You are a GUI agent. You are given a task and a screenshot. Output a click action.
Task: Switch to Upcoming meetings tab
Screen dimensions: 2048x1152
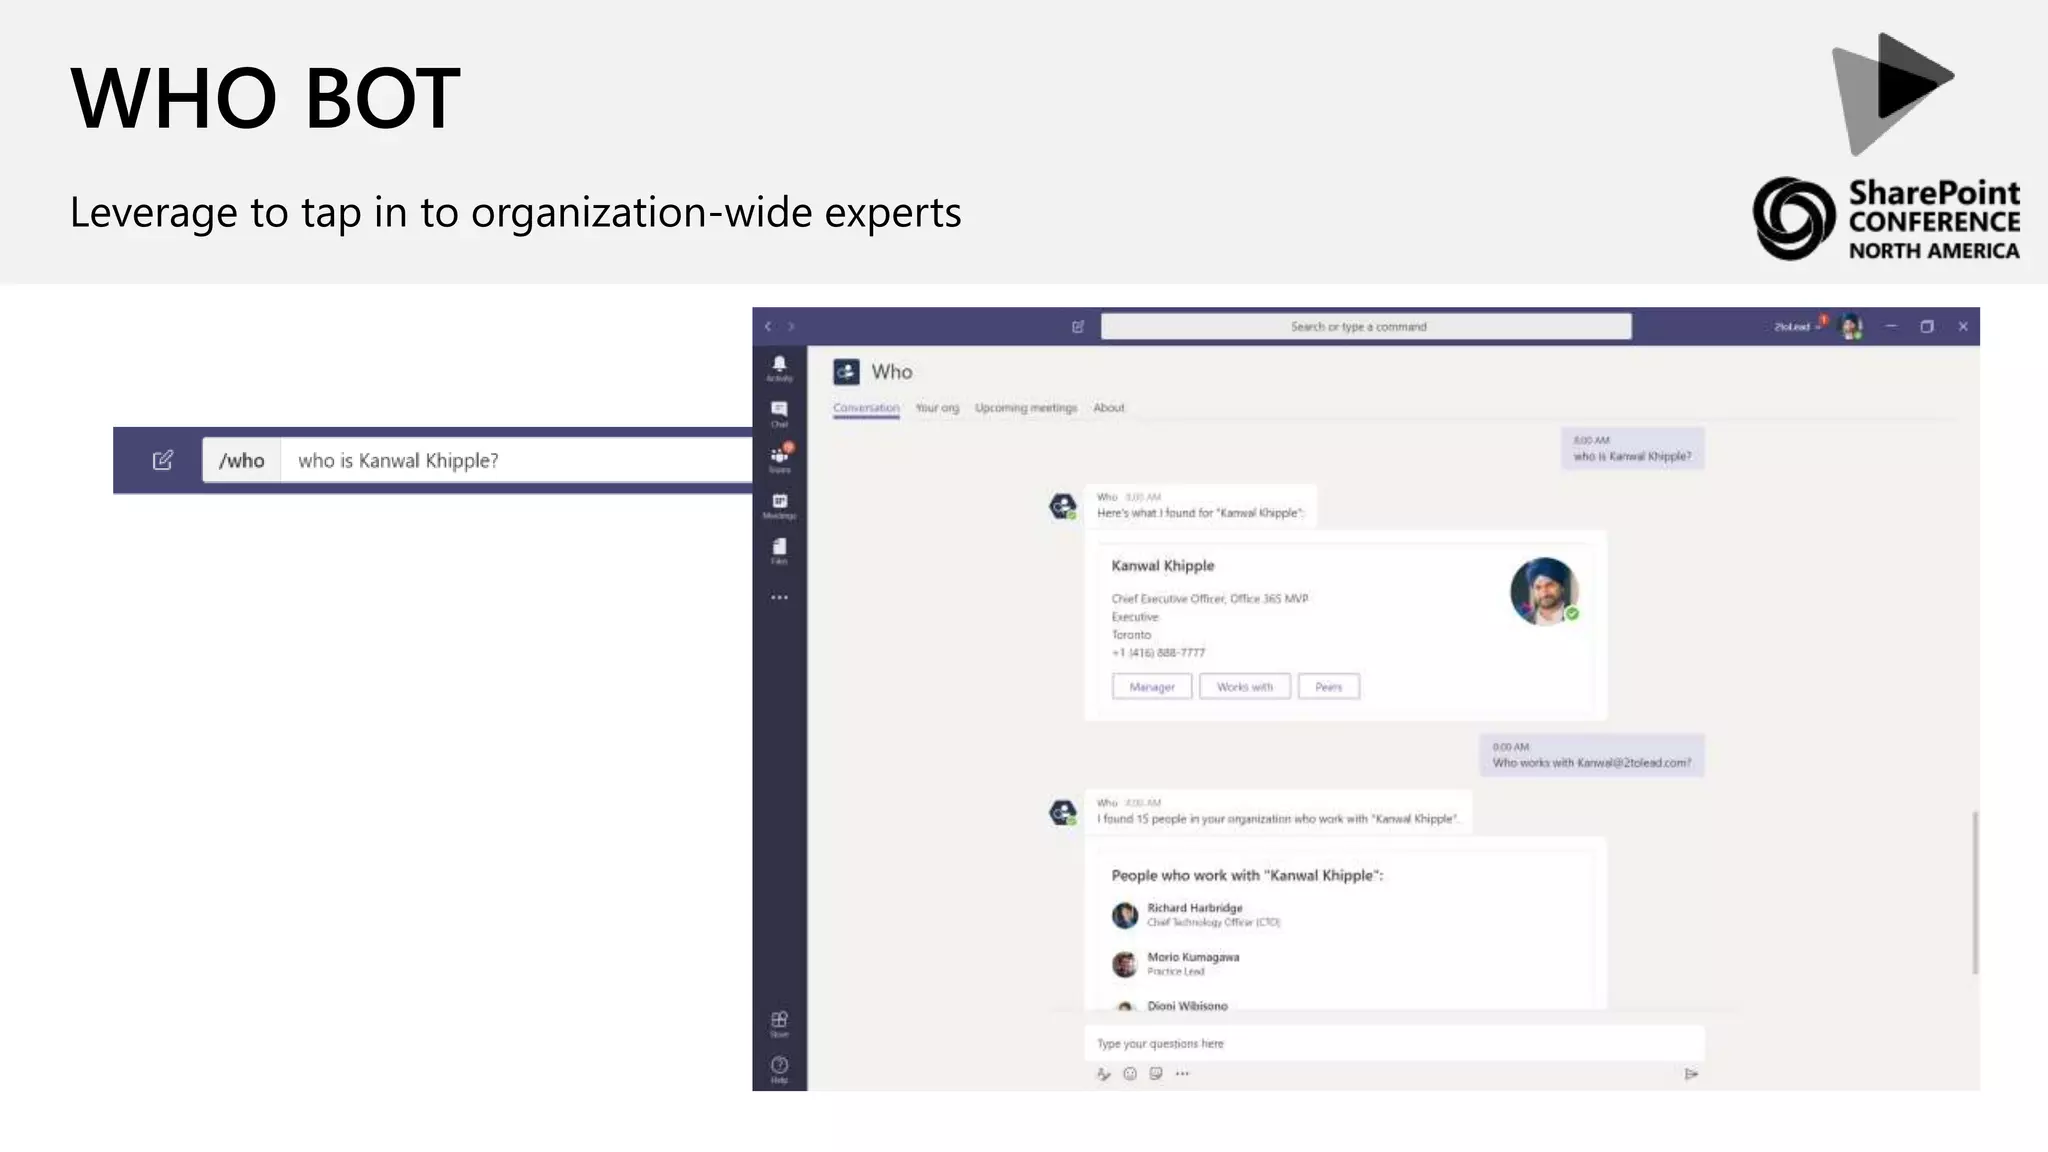click(x=1026, y=408)
